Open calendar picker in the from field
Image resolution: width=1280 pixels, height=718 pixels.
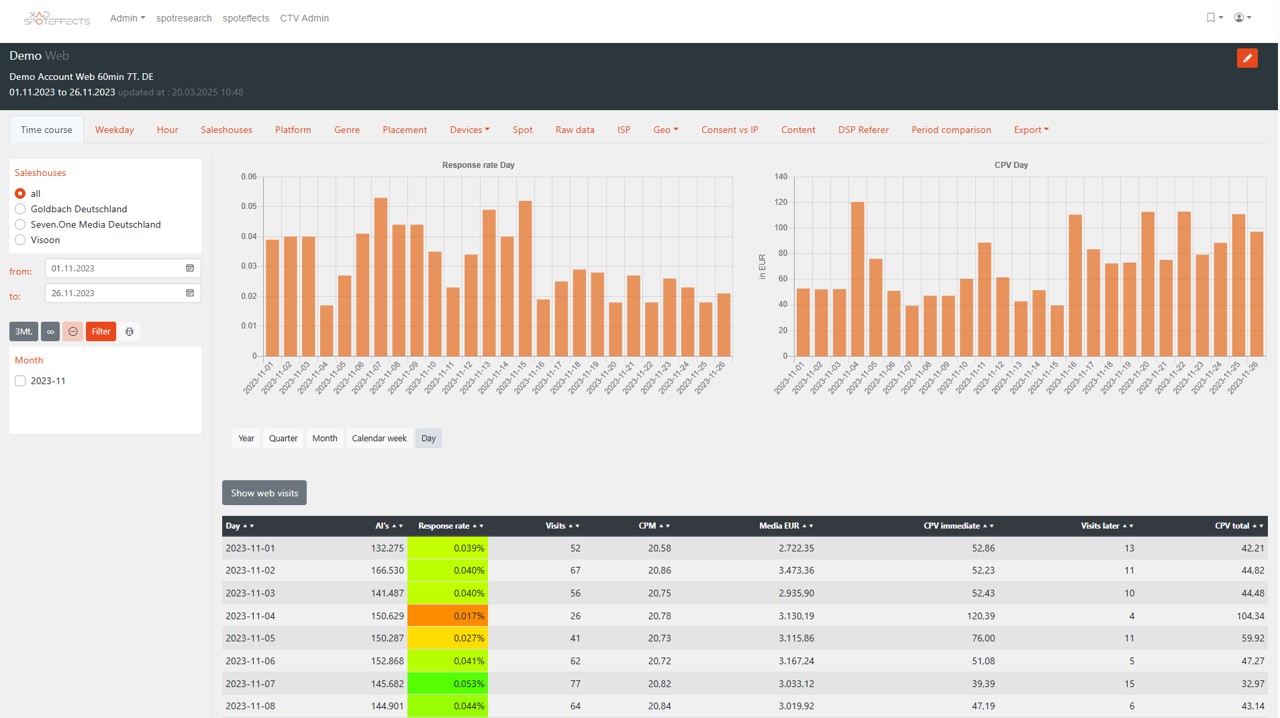click(190, 268)
